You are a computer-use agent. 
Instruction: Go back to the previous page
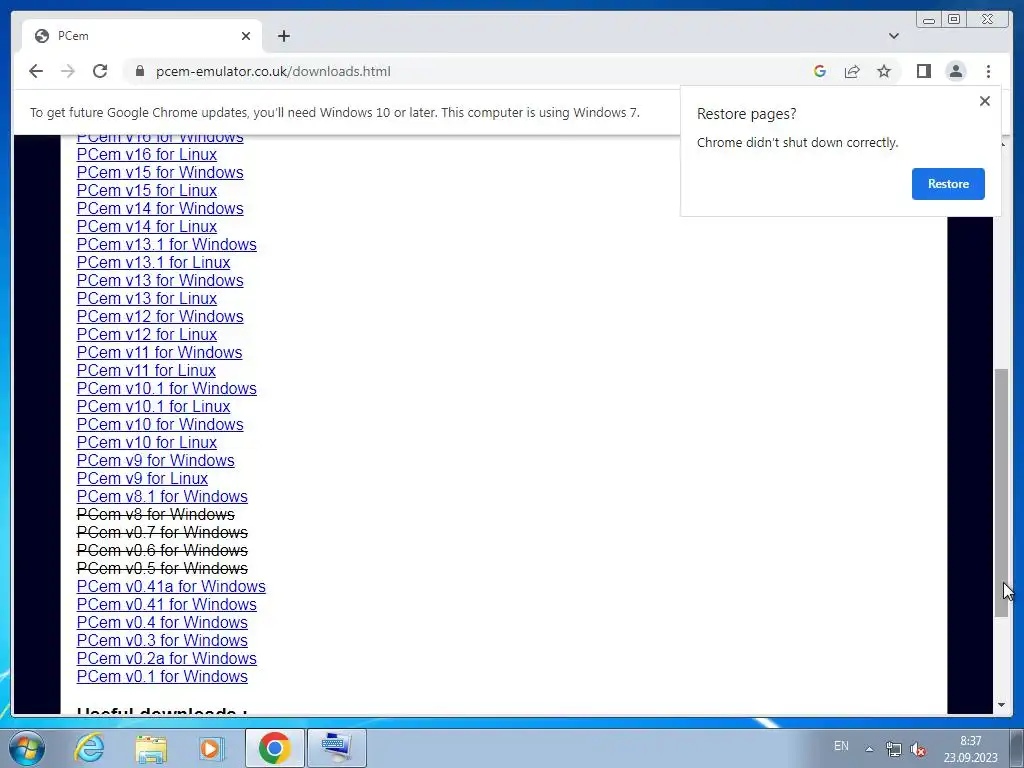[x=36, y=71]
